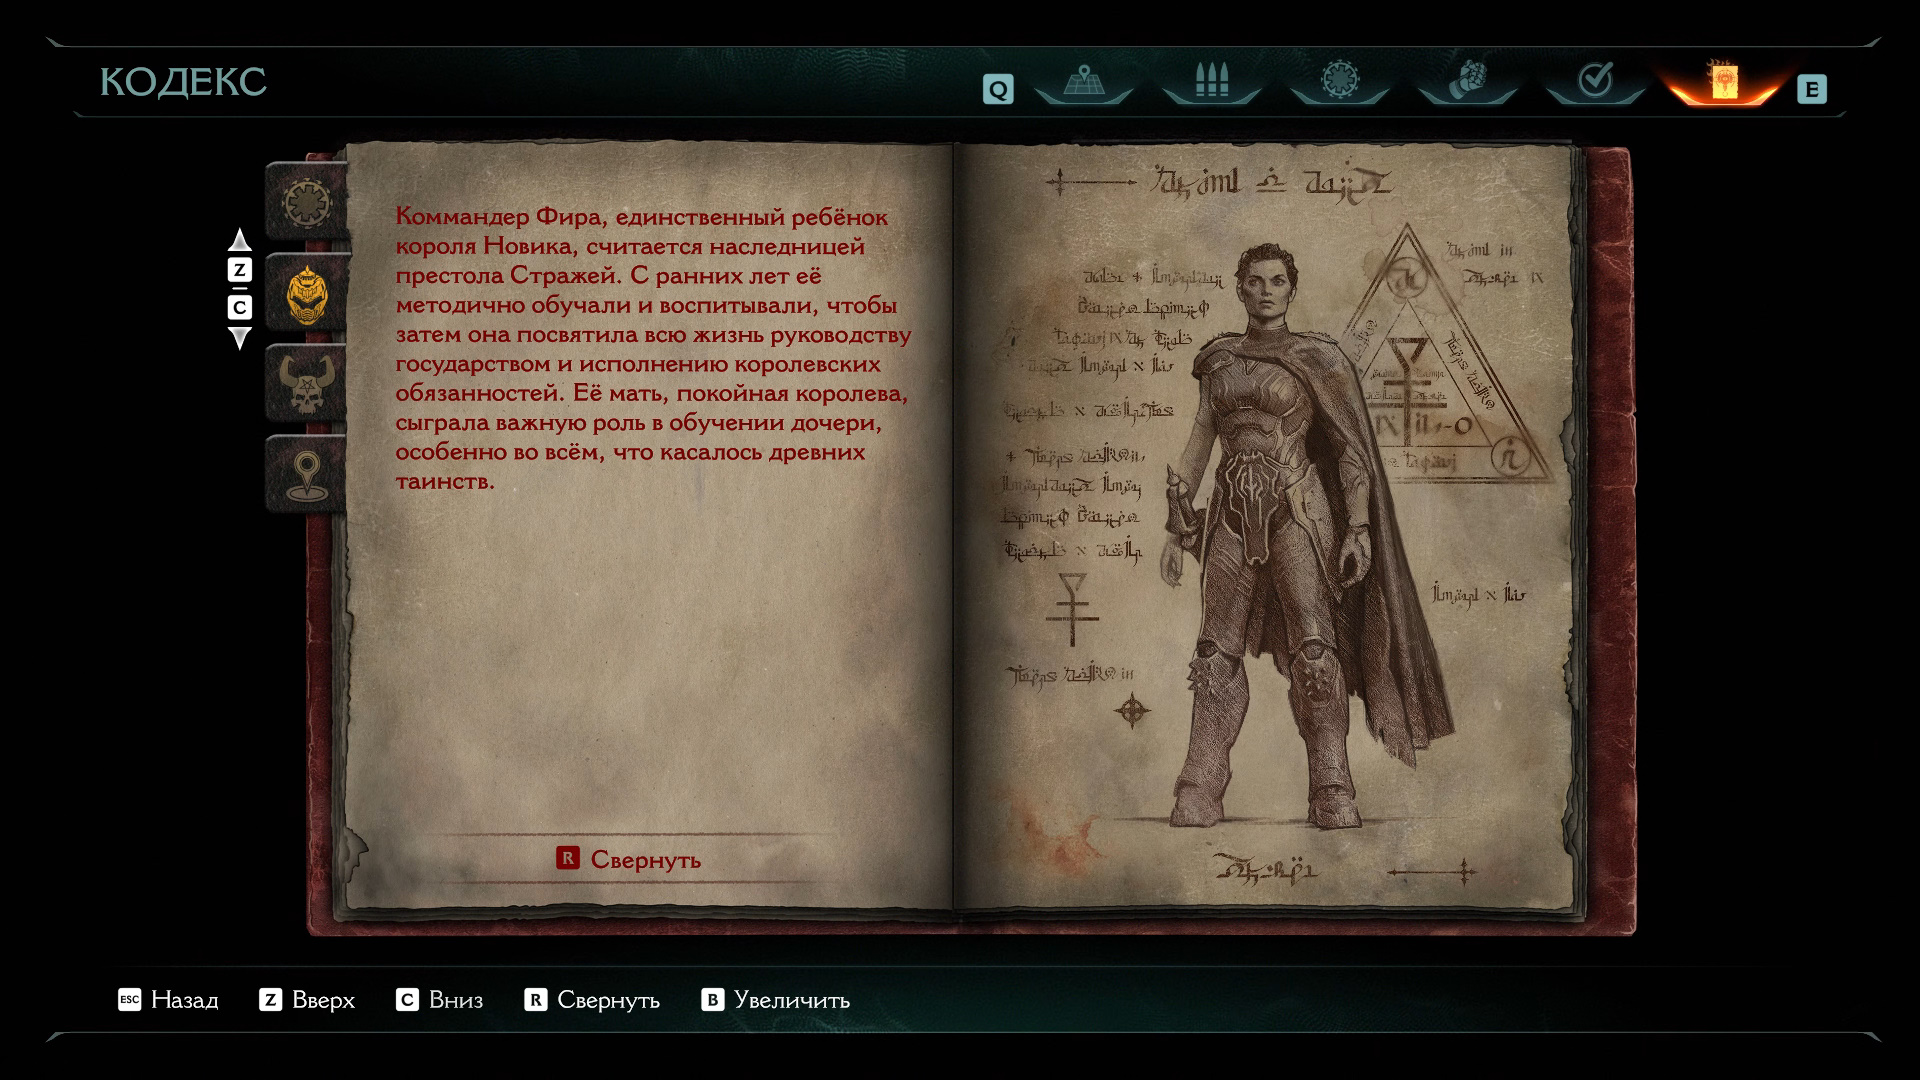Select the golden helmet characters bookmark
The image size is (1920, 1080).
[307, 295]
